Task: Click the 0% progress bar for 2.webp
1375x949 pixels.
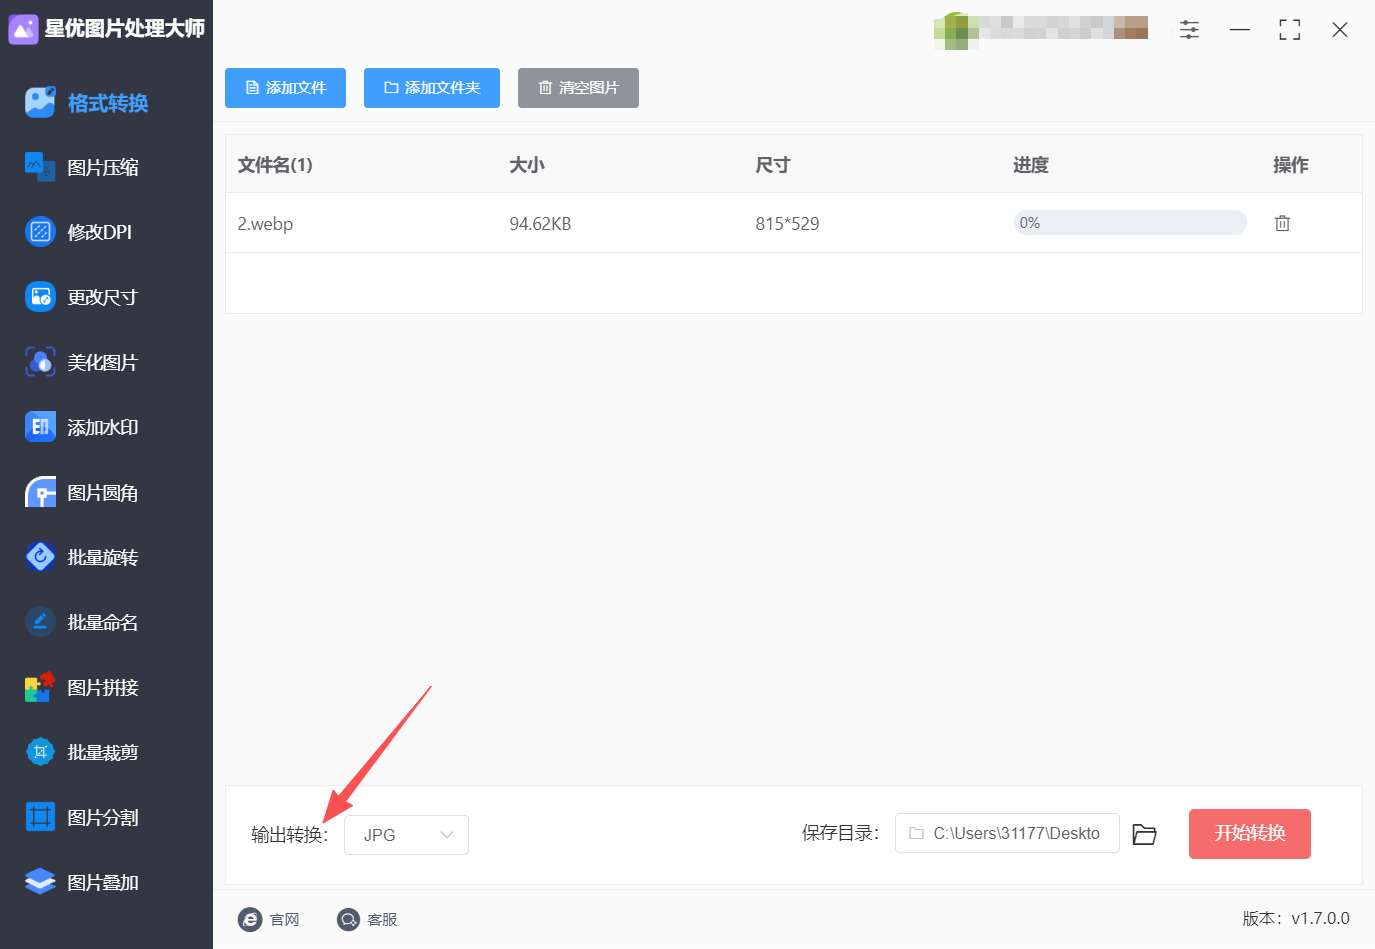Action: coord(1130,223)
